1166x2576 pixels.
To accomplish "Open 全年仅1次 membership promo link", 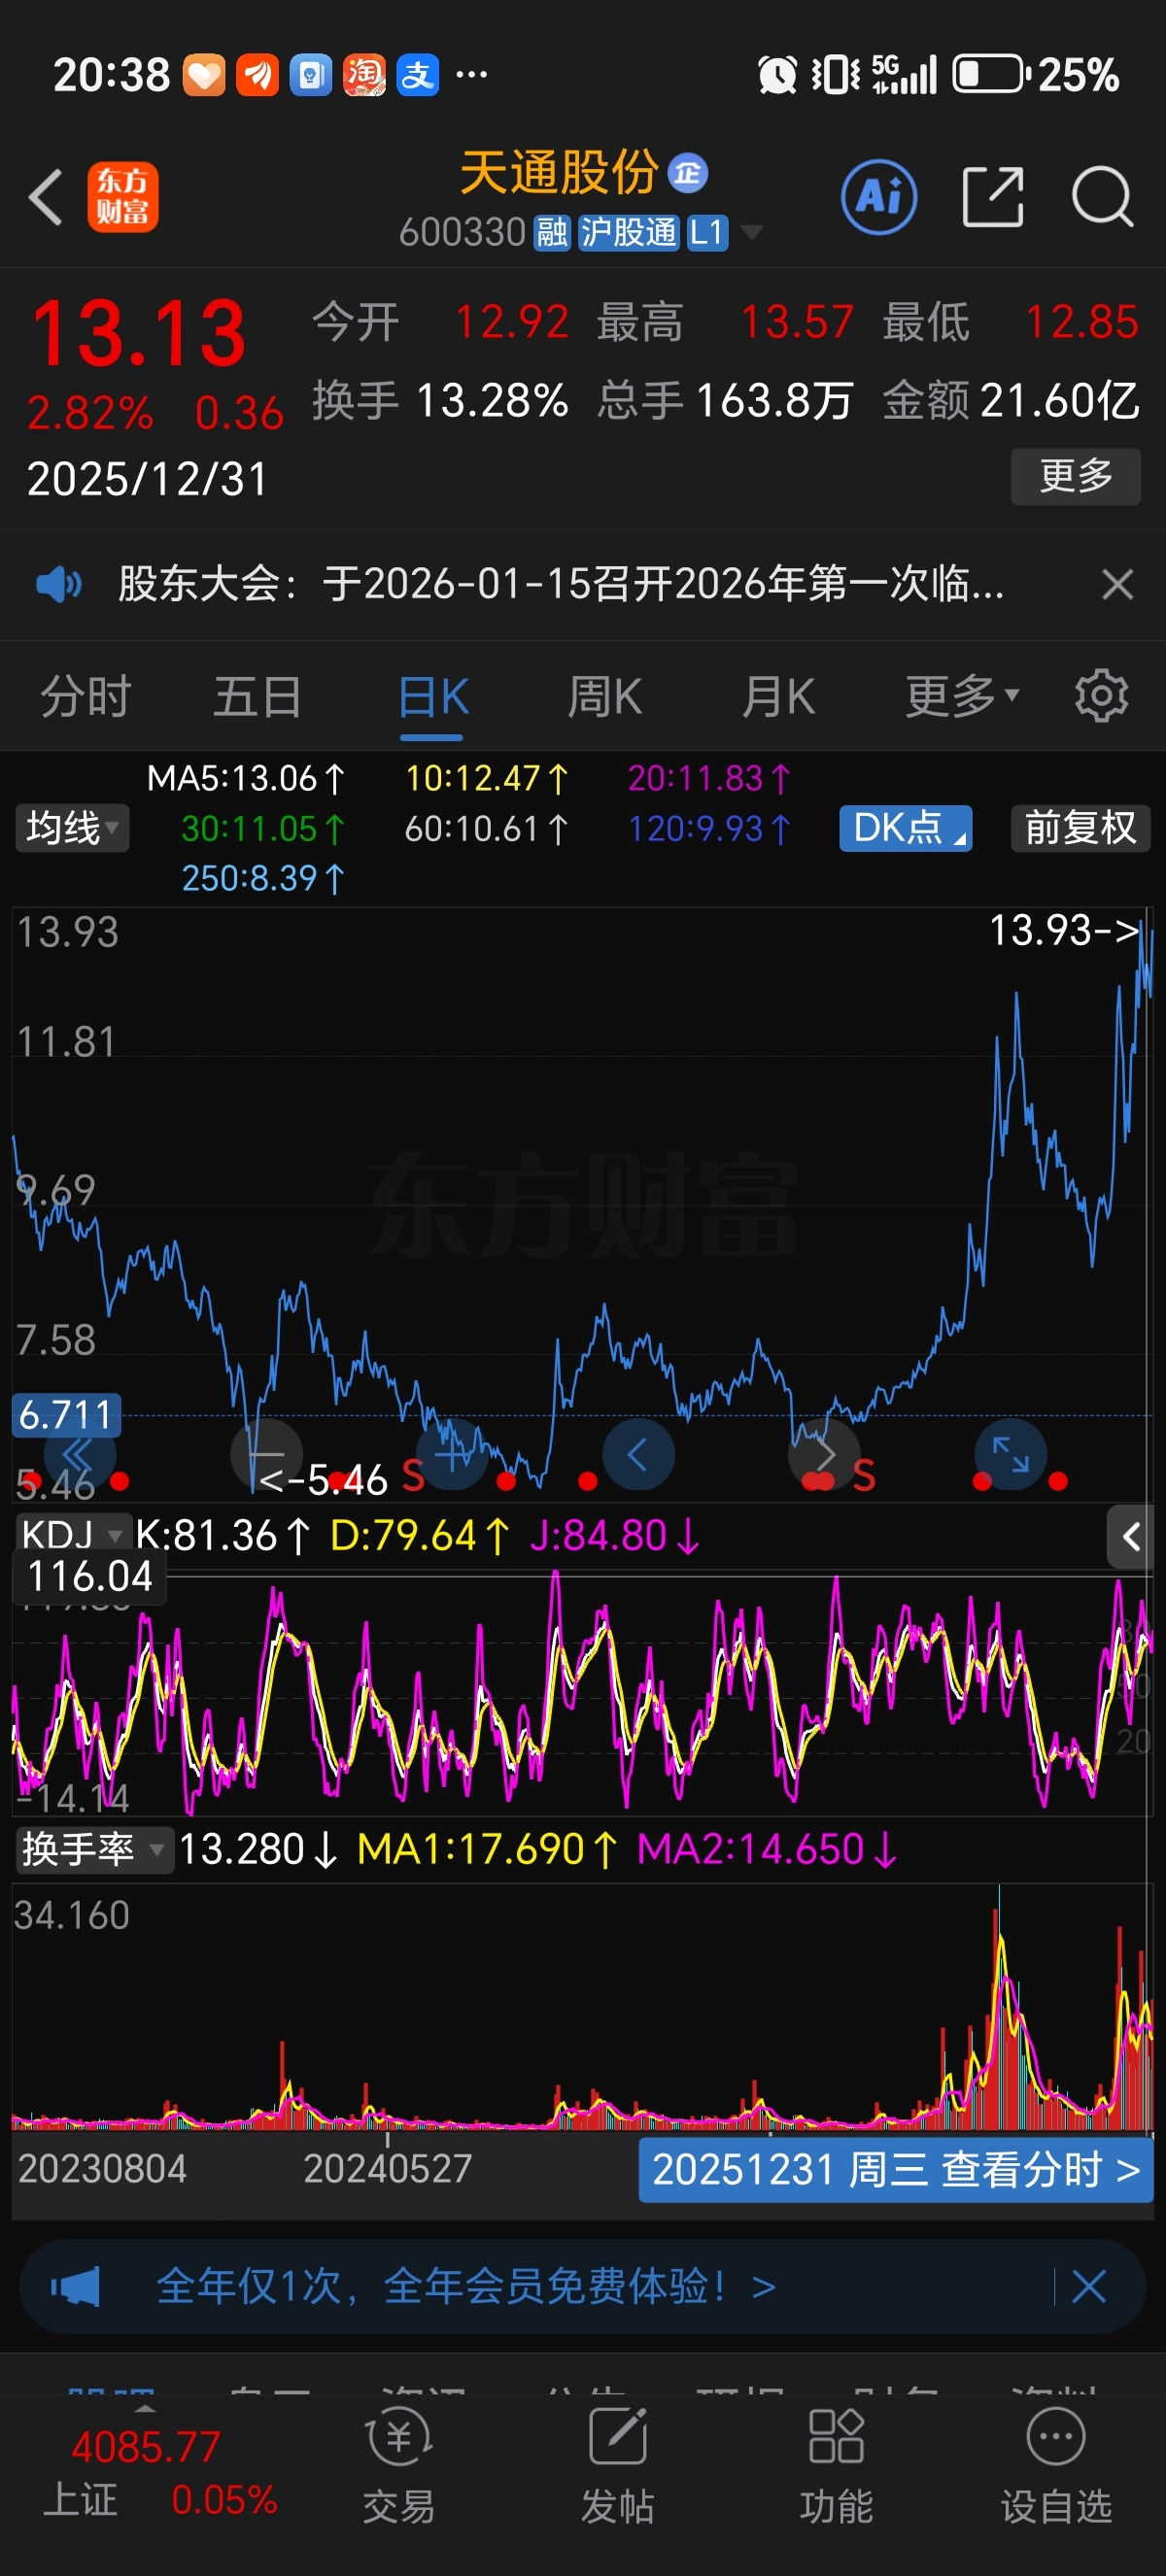I will pyautogui.click(x=466, y=2286).
